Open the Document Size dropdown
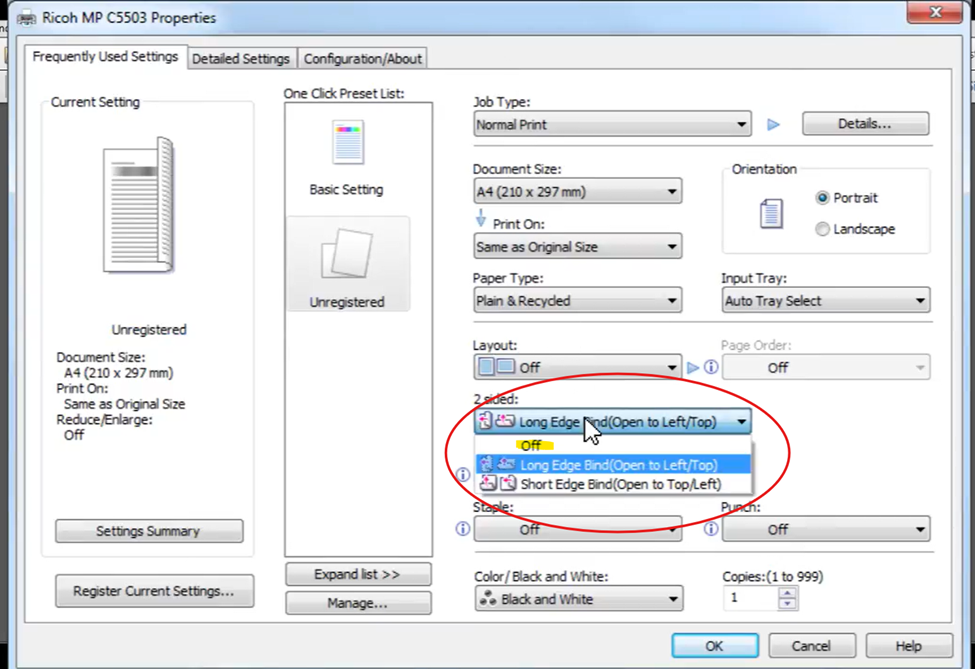The image size is (975, 669). [577, 191]
